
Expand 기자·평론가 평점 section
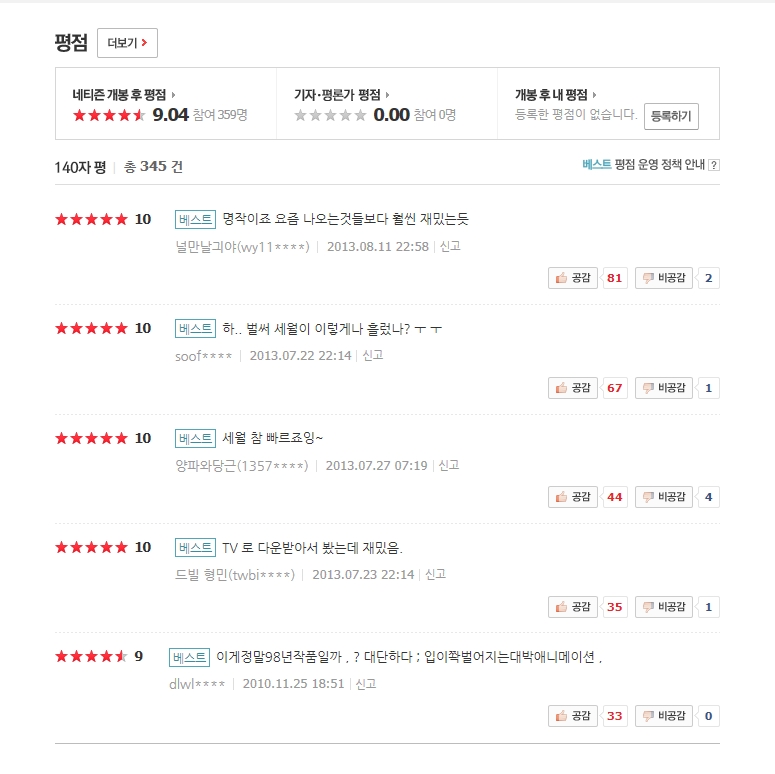(342, 95)
